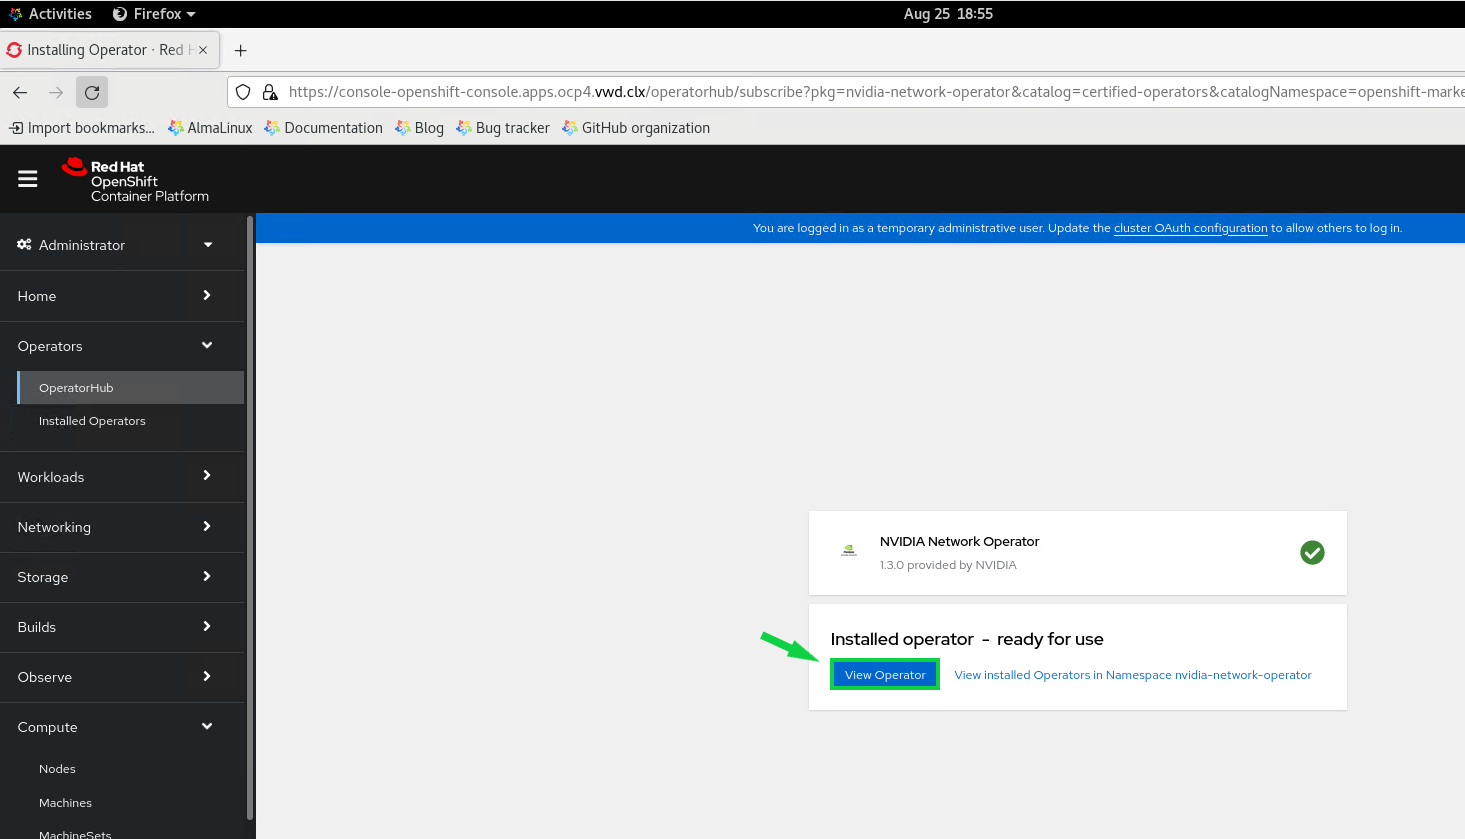
Task: Click Import bookmarks in bookmarks bar
Action: click(82, 128)
